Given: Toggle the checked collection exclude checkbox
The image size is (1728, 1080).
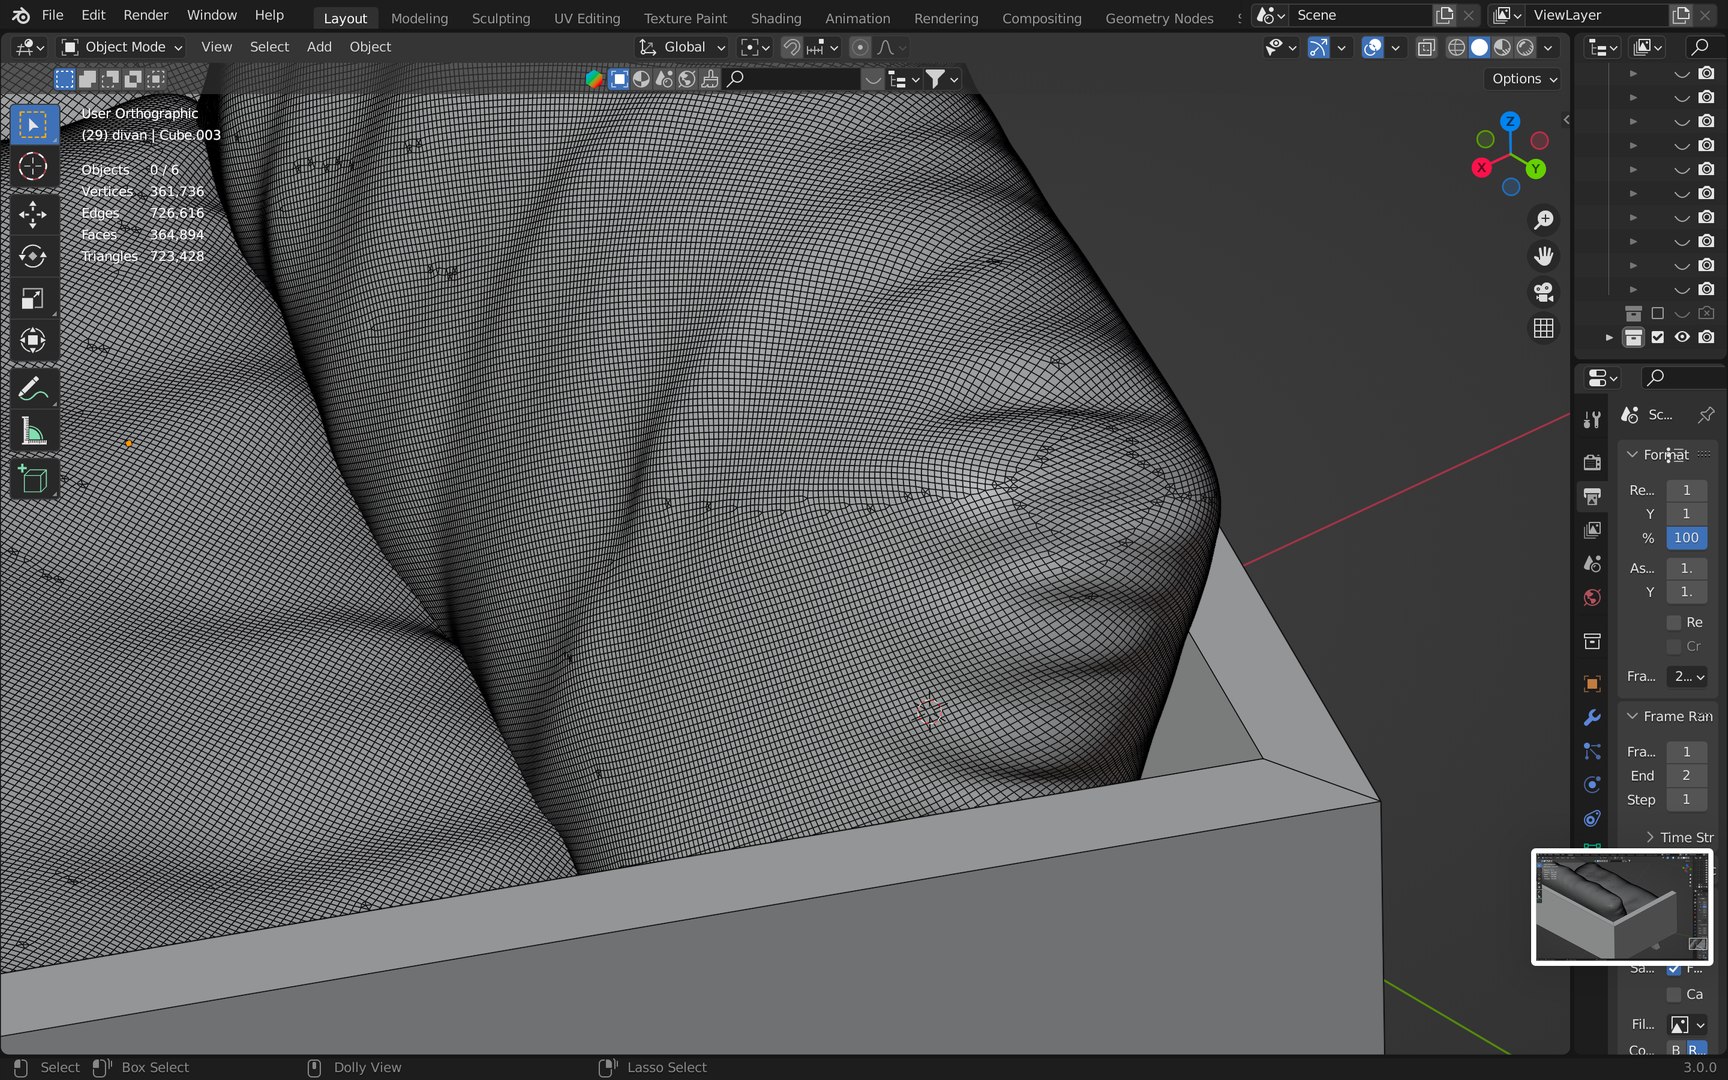Looking at the screenshot, I should point(1658,337).
